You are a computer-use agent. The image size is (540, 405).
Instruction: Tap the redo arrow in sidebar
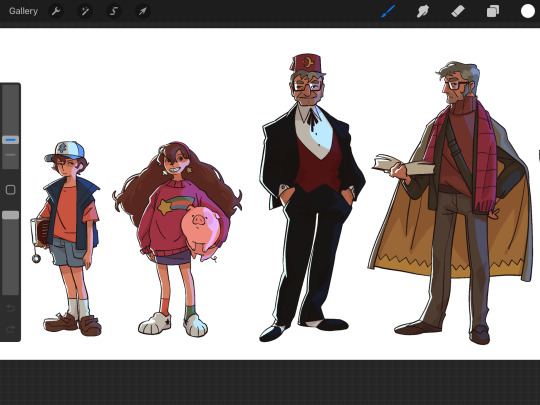[x=10, y=329]
